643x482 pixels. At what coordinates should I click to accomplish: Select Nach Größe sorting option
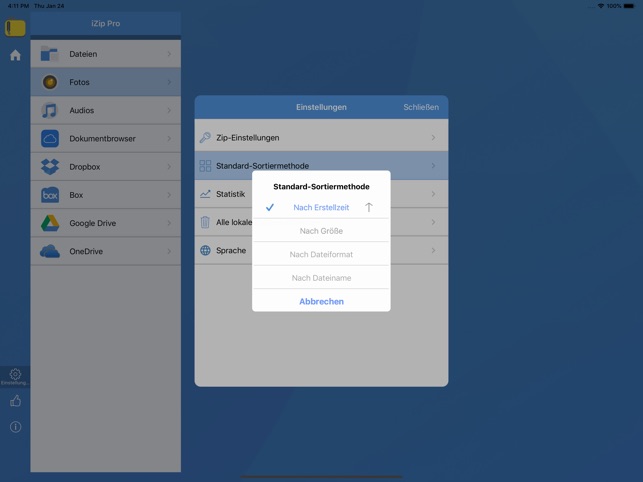point(321,231)
